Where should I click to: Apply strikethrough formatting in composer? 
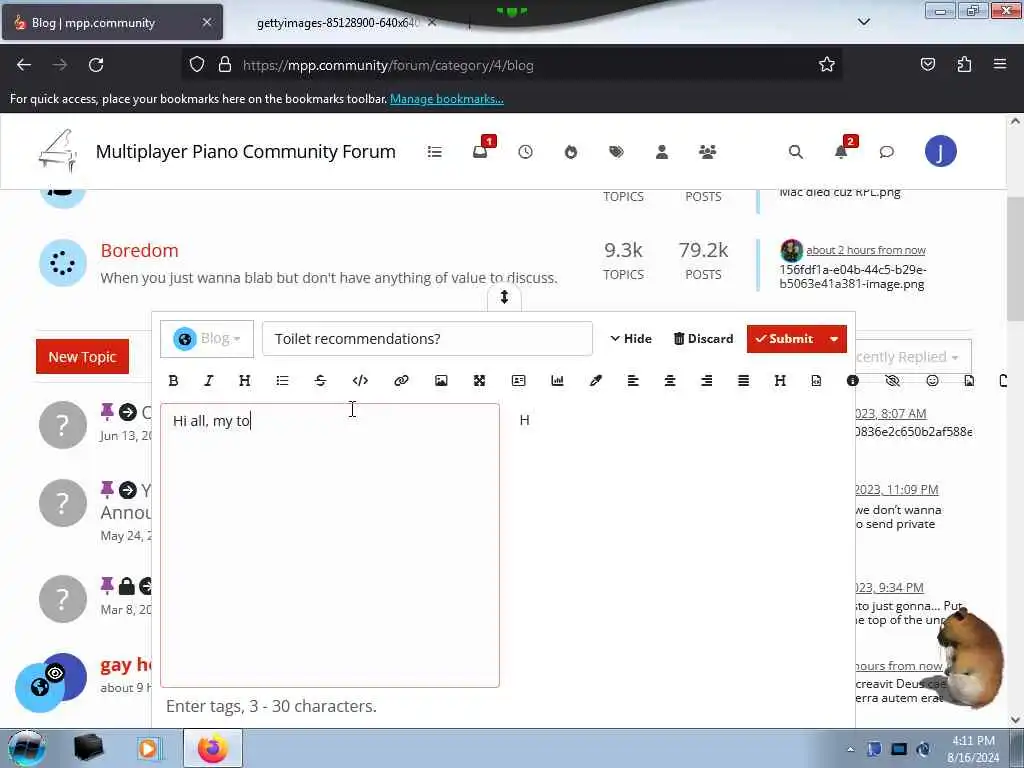point(320,381)
